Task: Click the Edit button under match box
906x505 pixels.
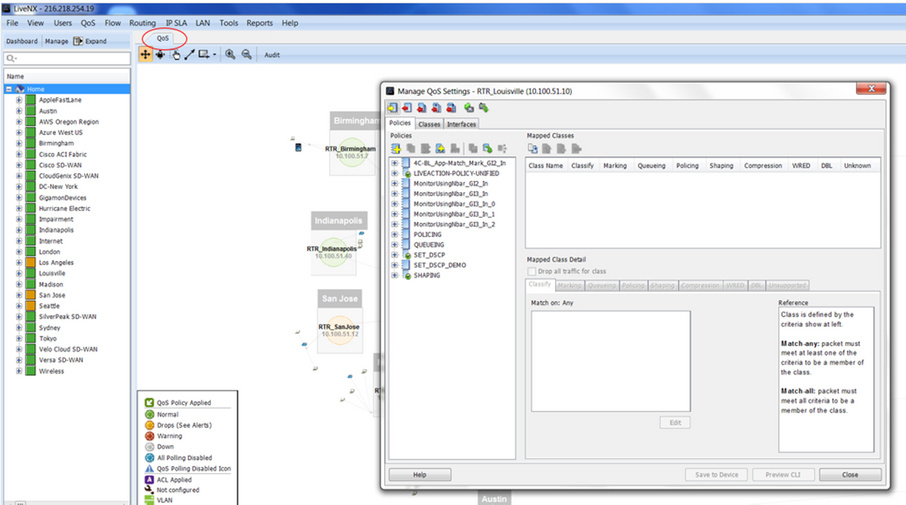Action: (x=675, y=422)
